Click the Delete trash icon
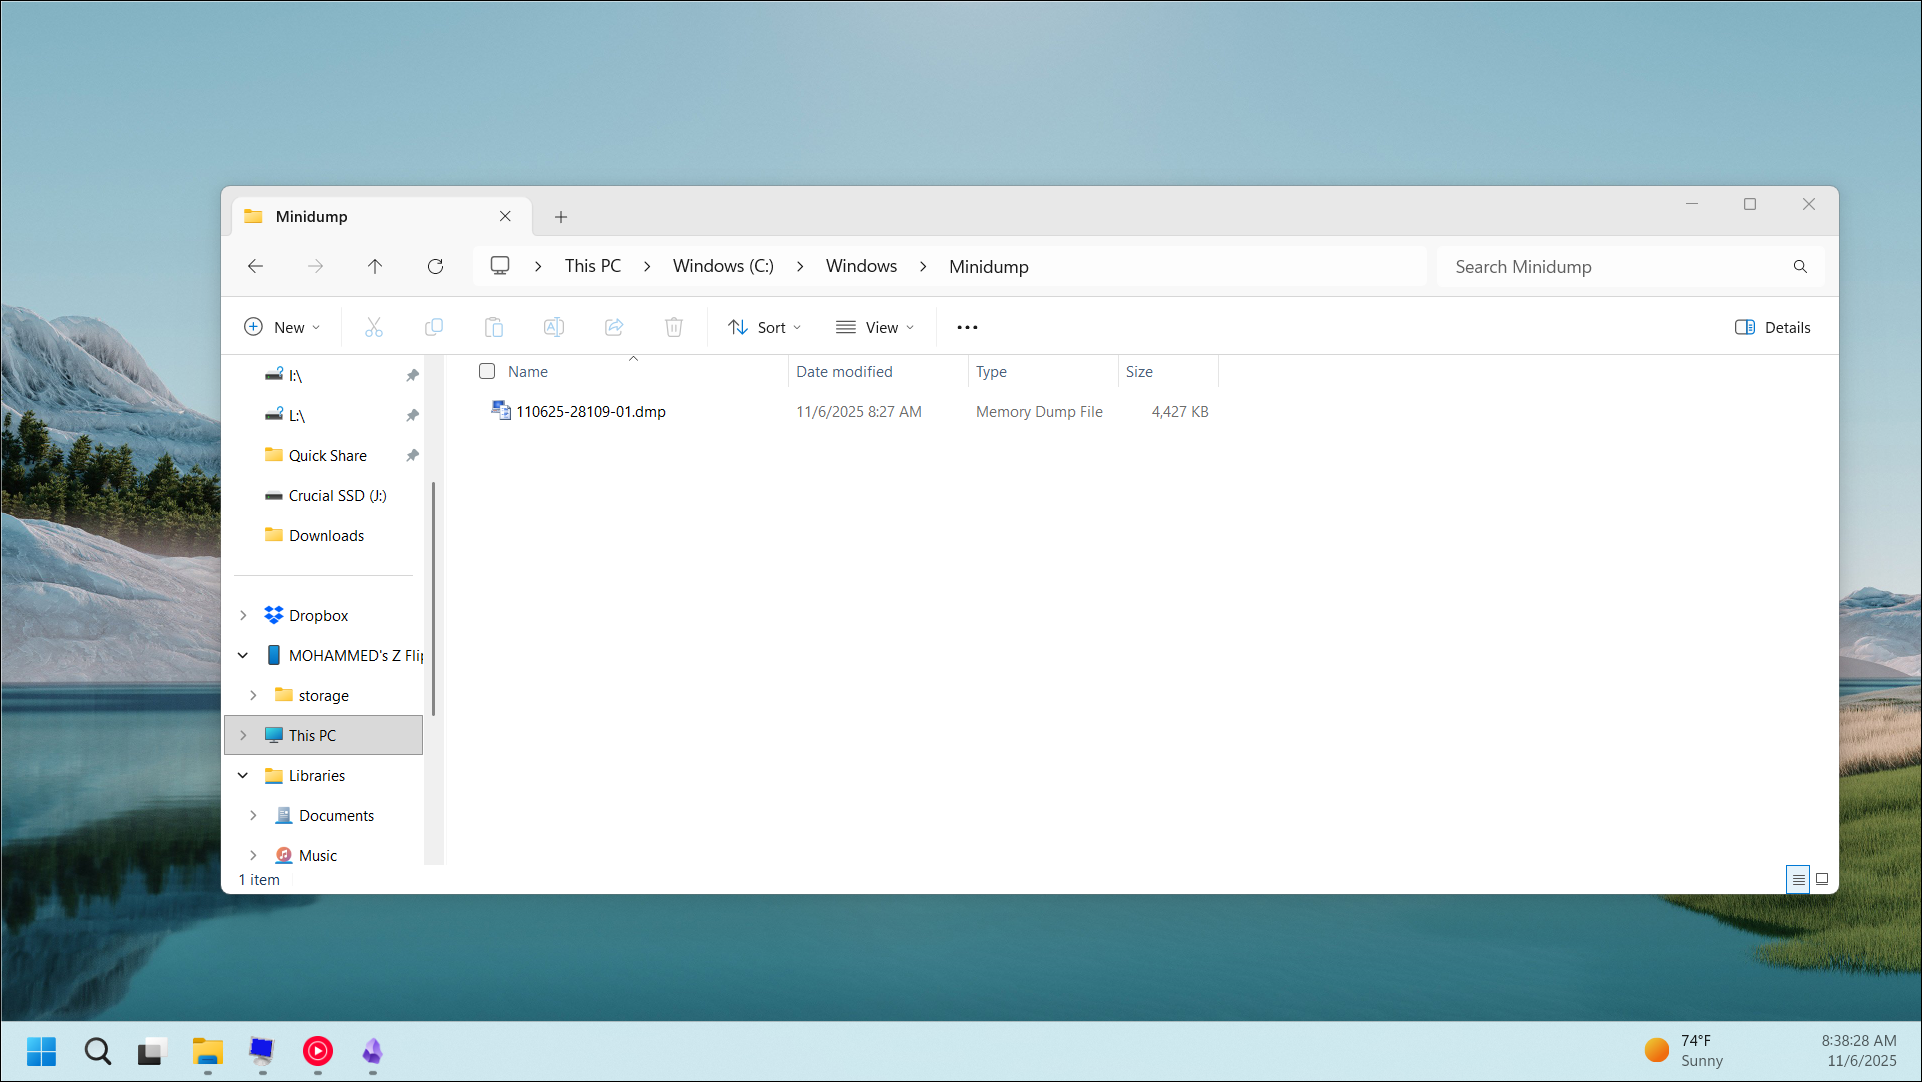The height and width of the screenshot is (1082, 1922). pos(674,327)
